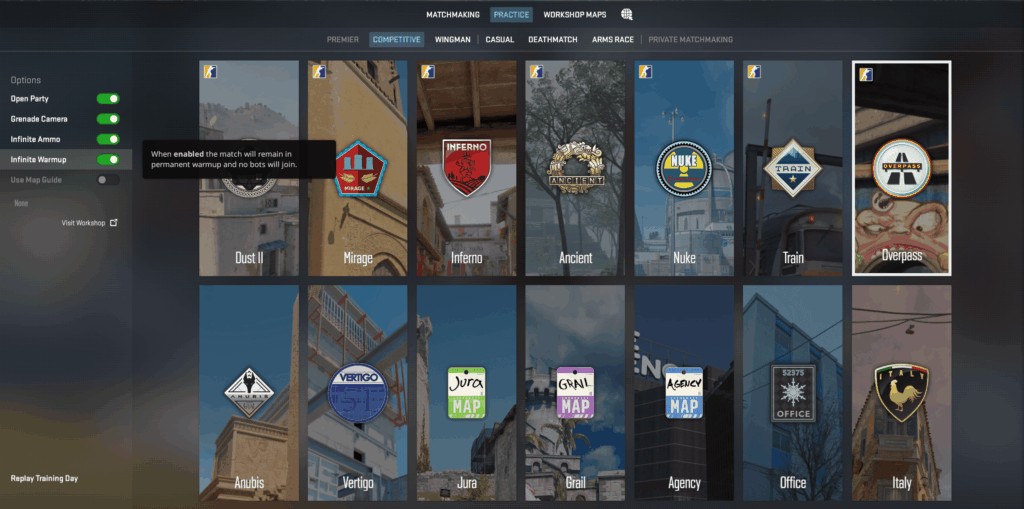1024x509 pixels.
Task: Click the Train map badge emblem
Action: coord(793,166)
